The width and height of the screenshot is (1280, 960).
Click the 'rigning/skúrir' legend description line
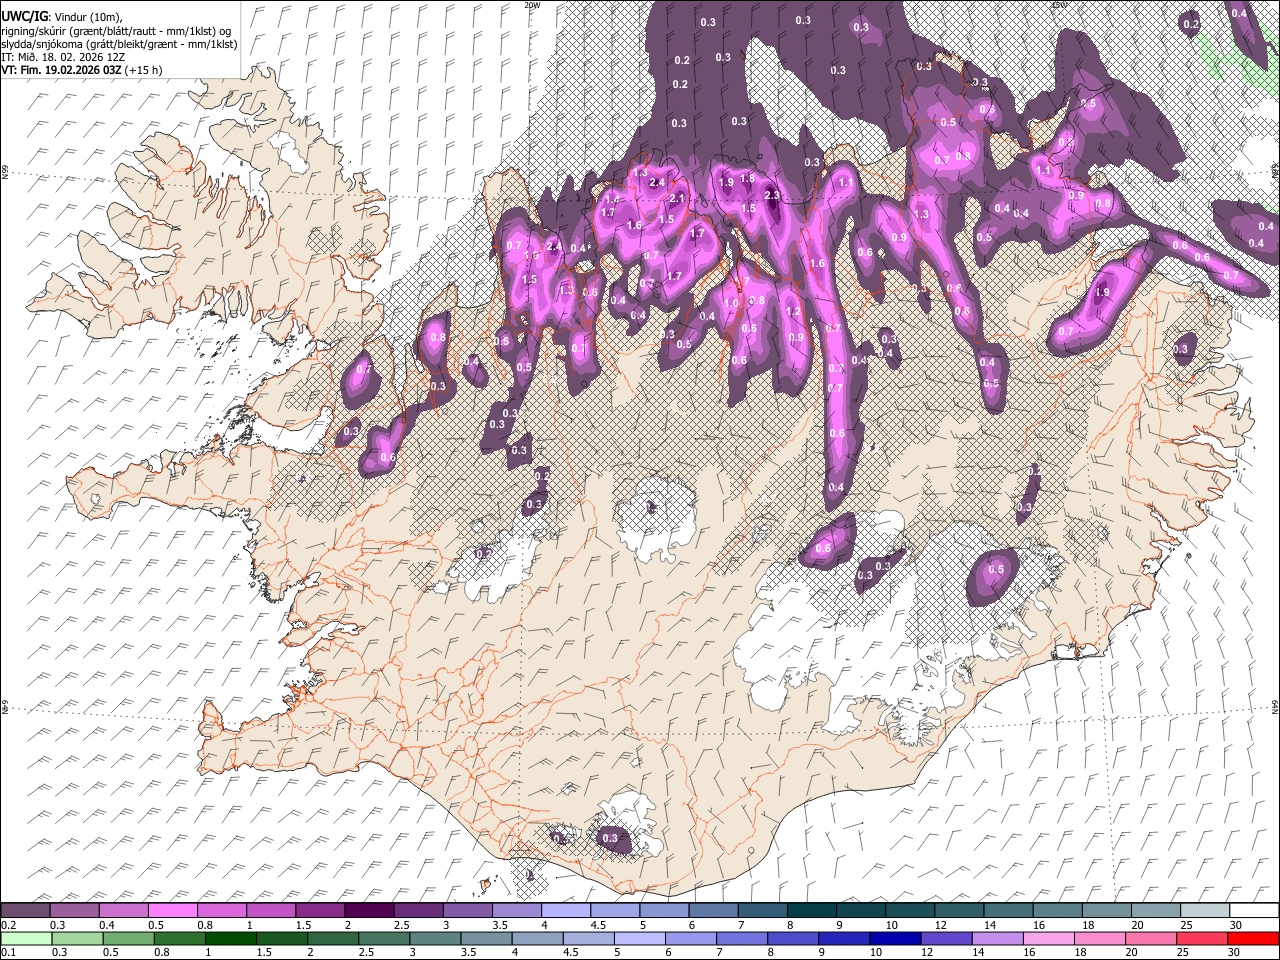(x=116, y=31)
